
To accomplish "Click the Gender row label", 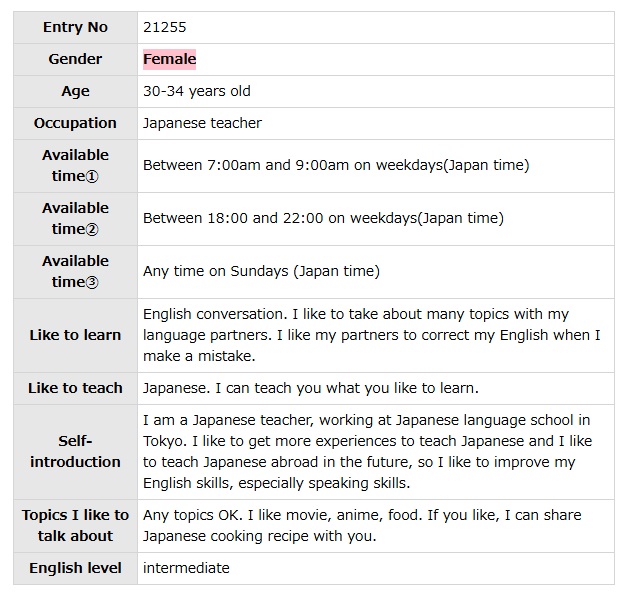I will click(x=75, y=59).
